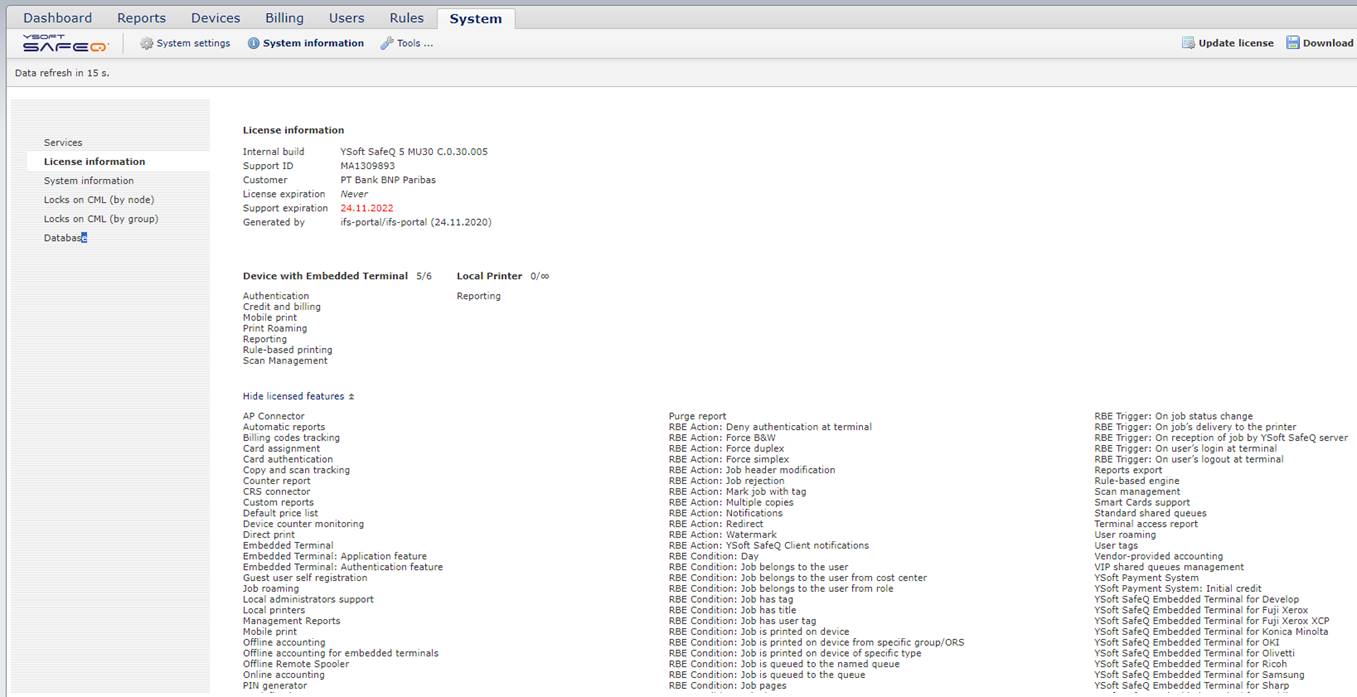Collapse list with Hide licensed features
Viewport: 1357px width, 697px height.
(x=298, y=397)
